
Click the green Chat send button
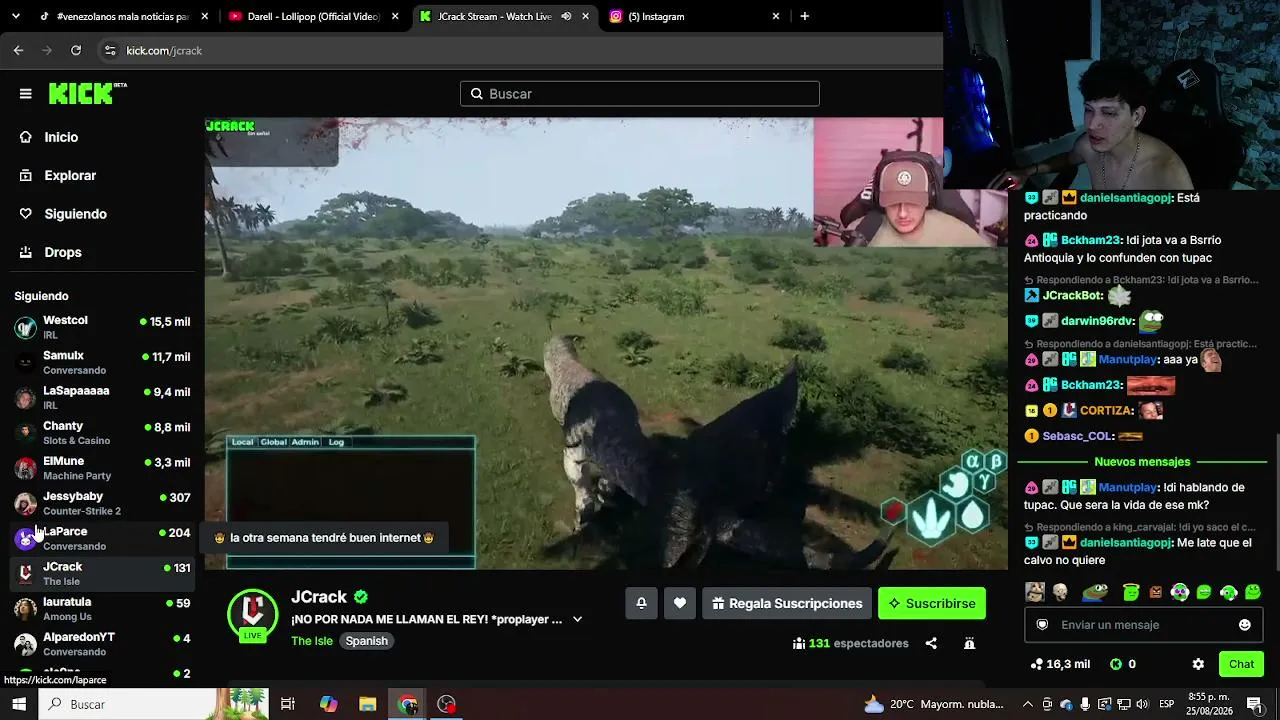point(1241,664)
